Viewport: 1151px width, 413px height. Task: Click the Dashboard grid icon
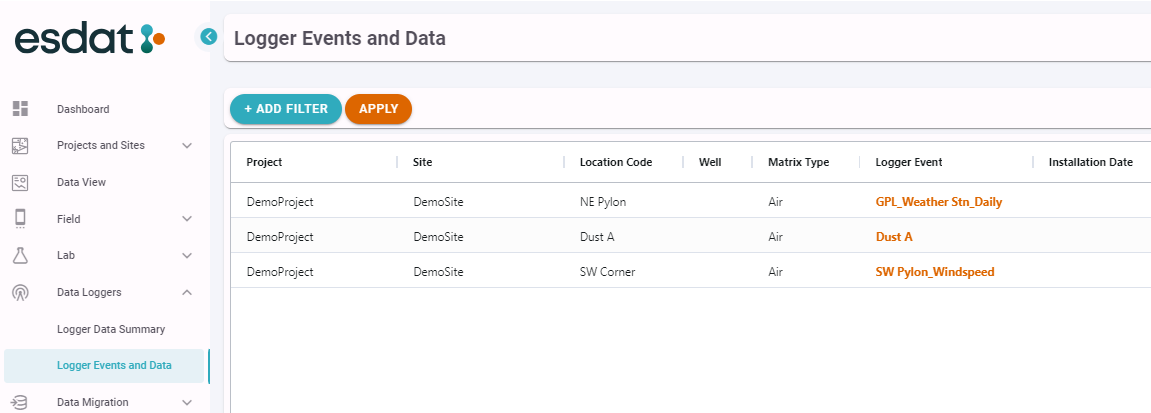(x=21, y=109)
